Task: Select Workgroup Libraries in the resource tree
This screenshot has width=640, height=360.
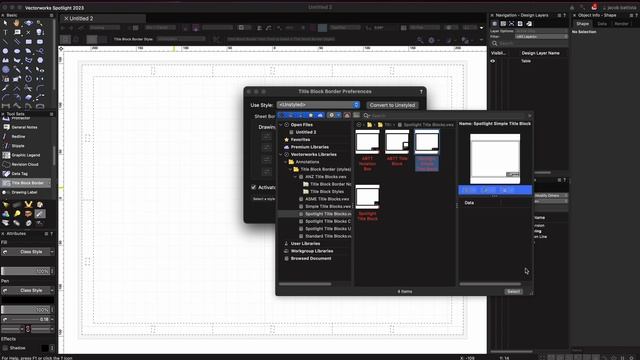Action: point(312,251)
